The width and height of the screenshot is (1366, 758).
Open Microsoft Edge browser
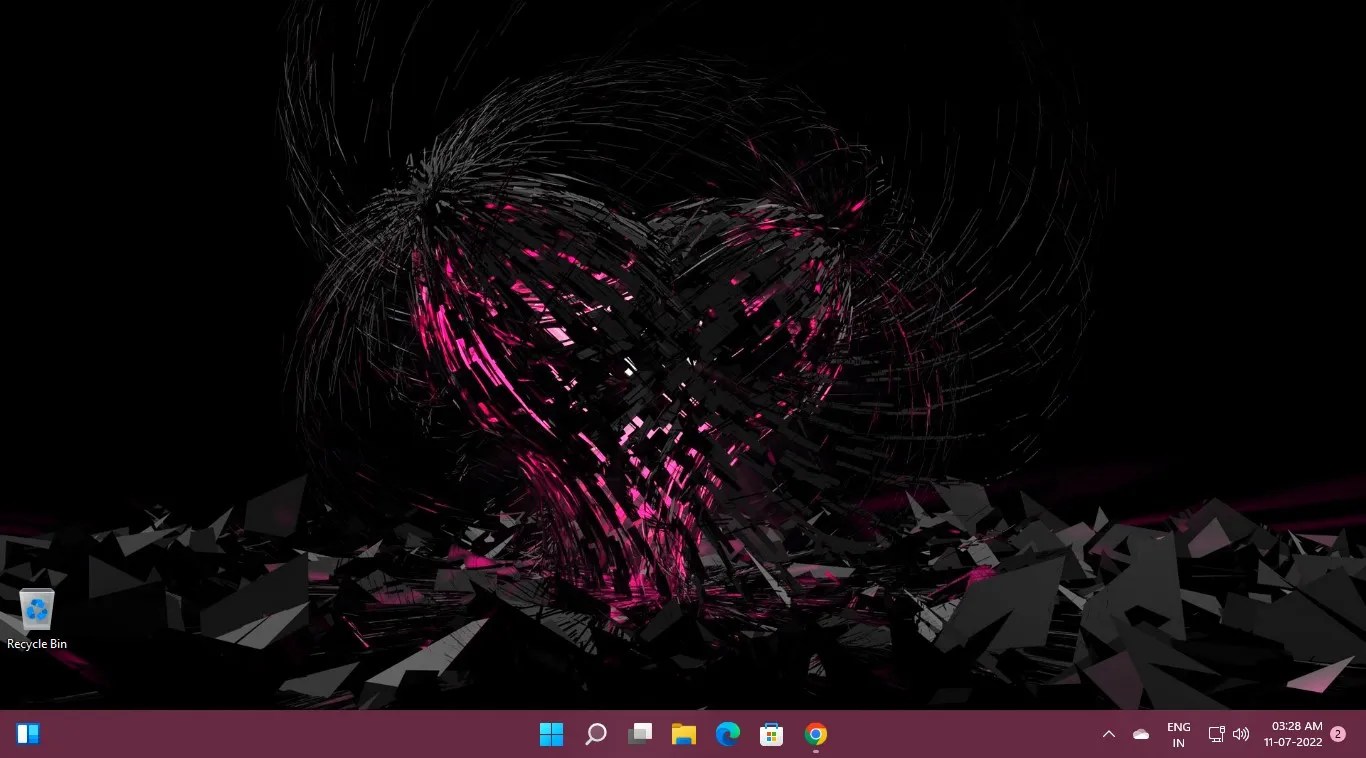728,734
